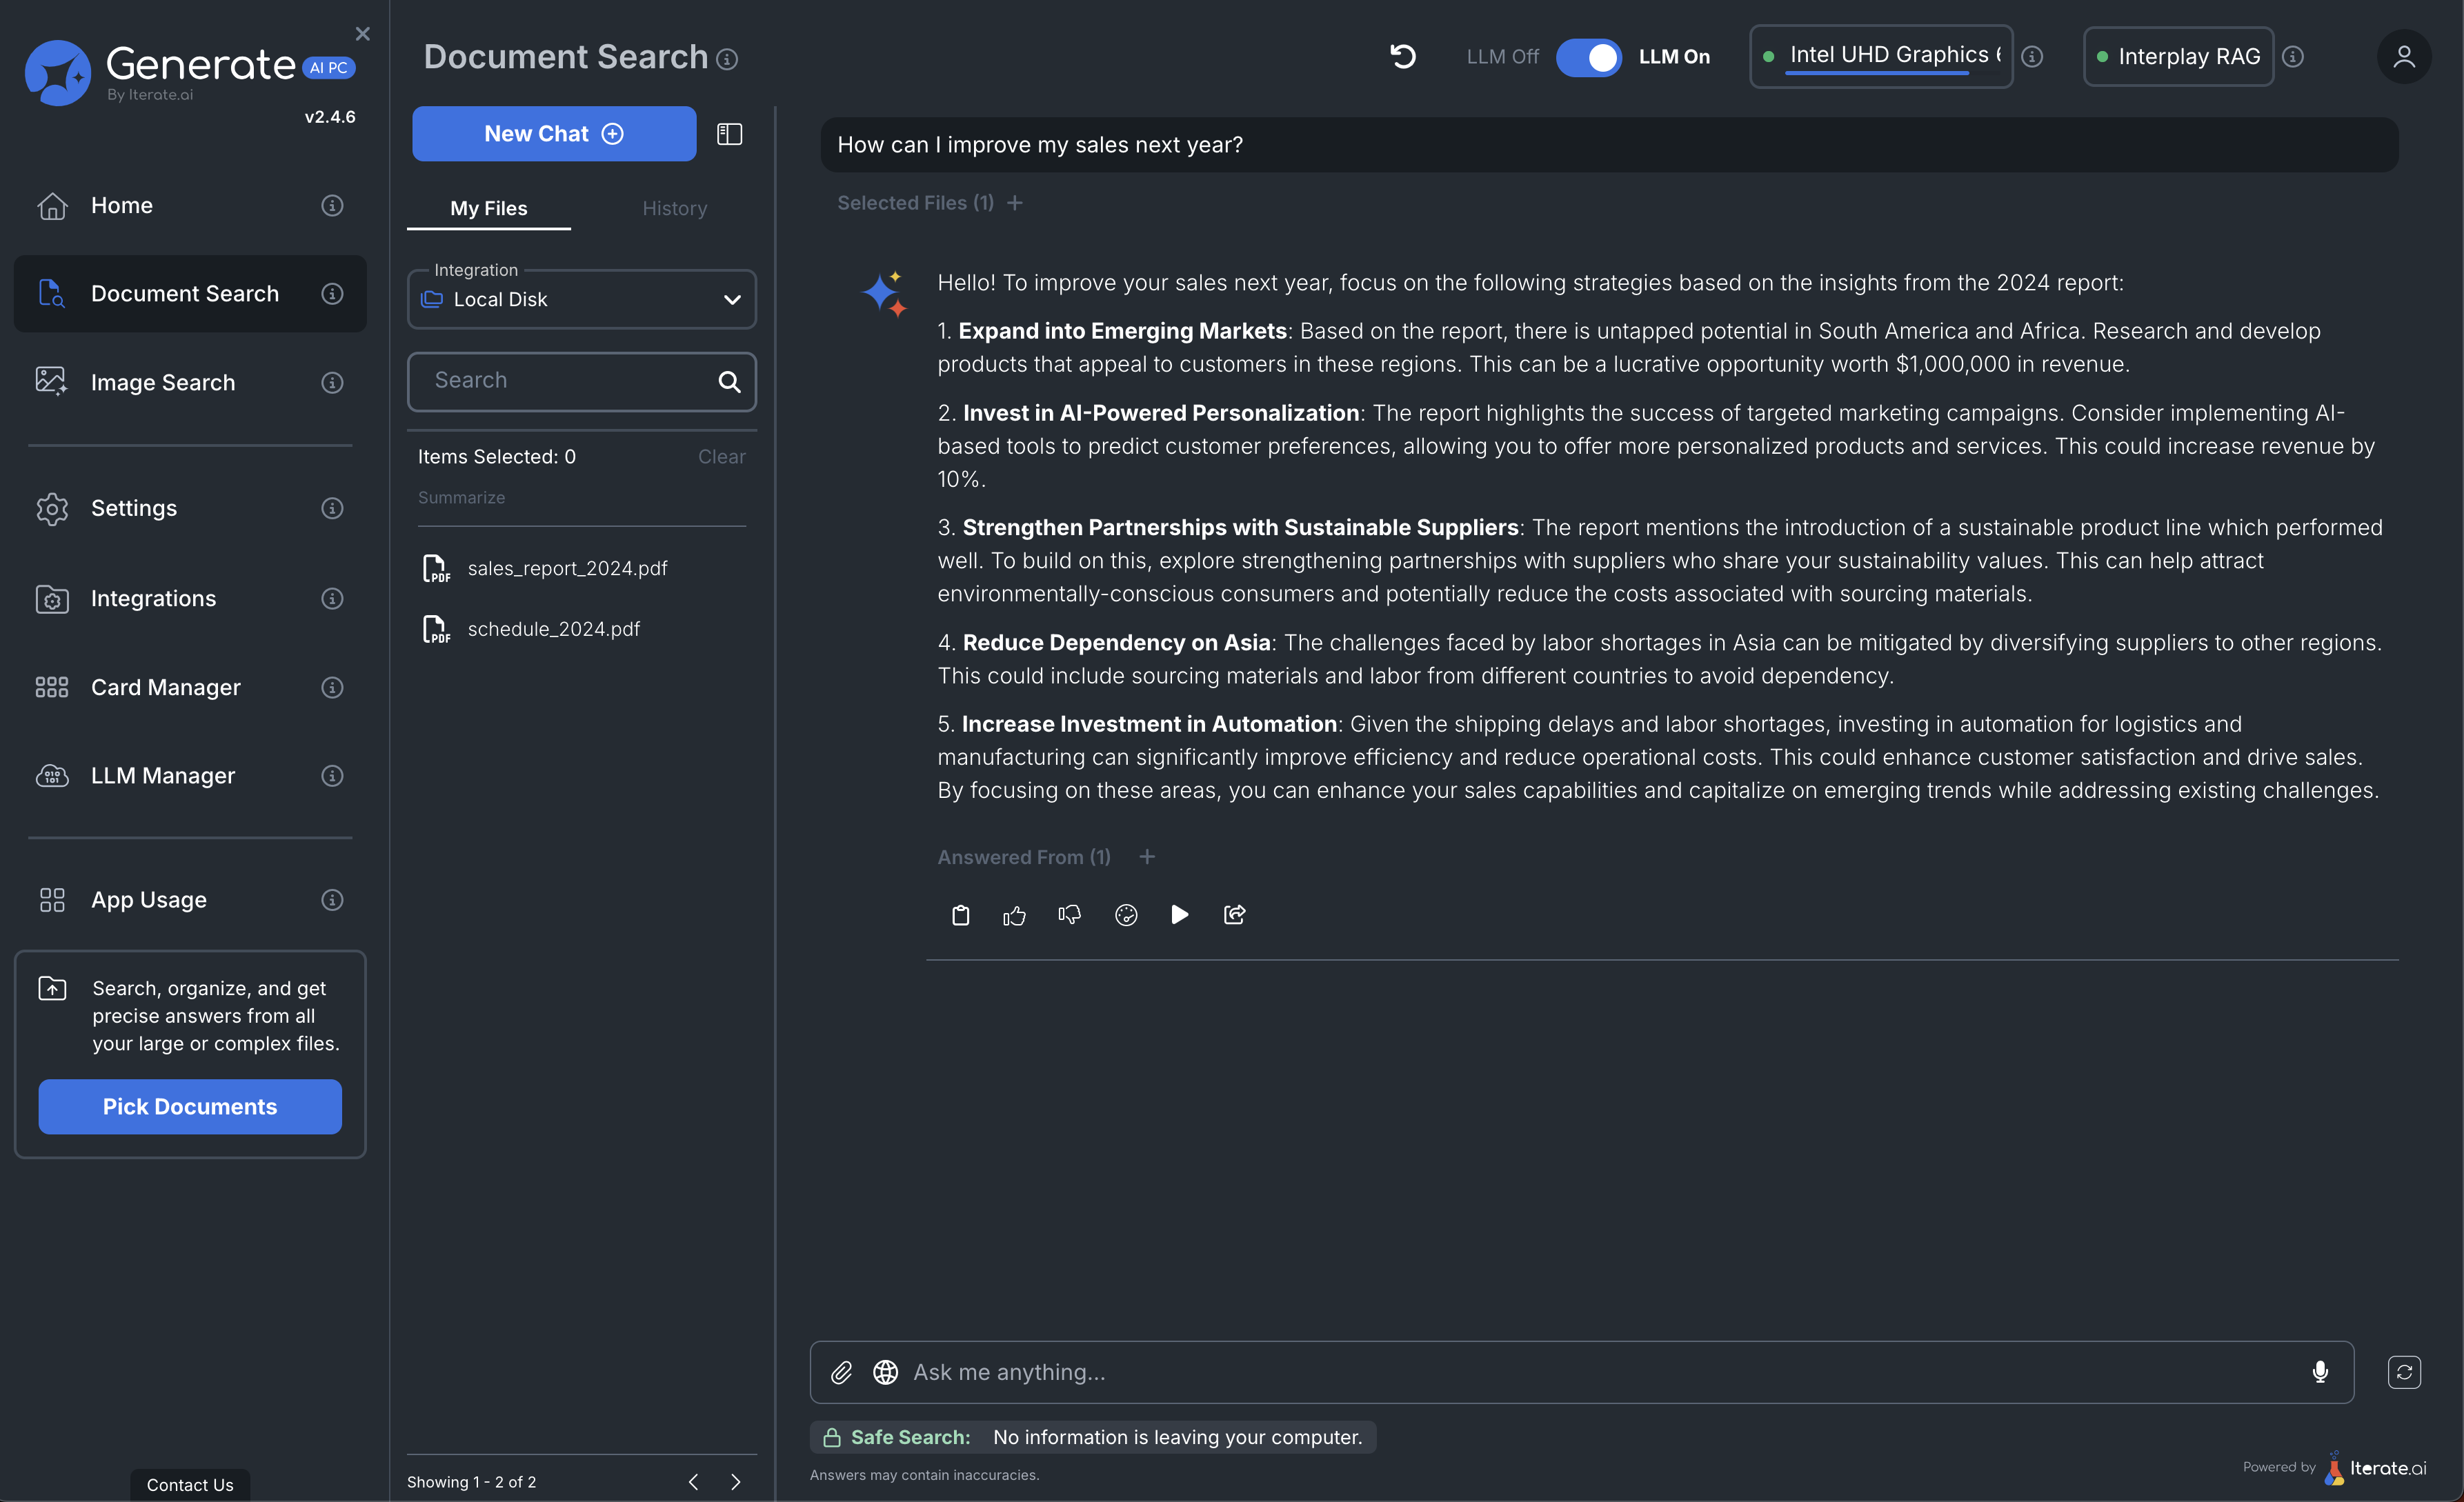Image resolution: width=2464 pixels, height=1502 pixels.
Task: Start a New Chat
Action: (554, 133)
